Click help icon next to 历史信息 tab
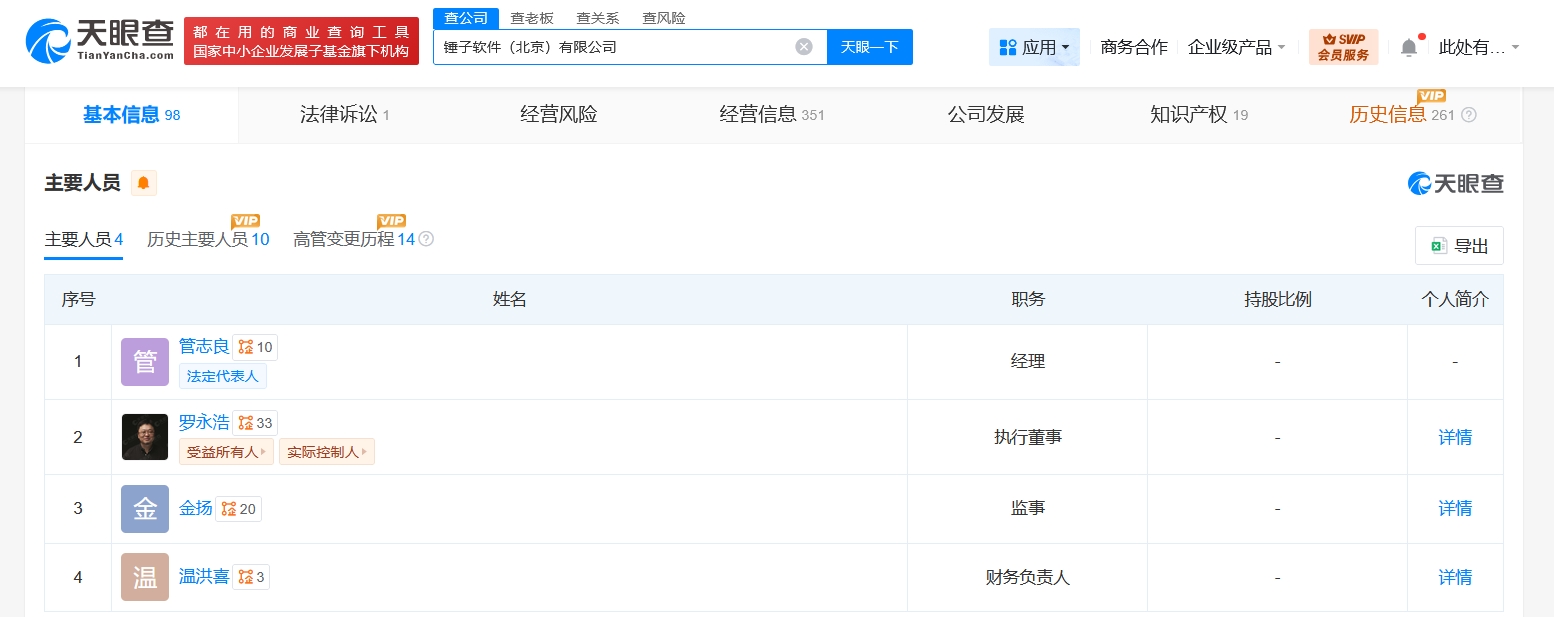1554x617 pixels. 1468,115
